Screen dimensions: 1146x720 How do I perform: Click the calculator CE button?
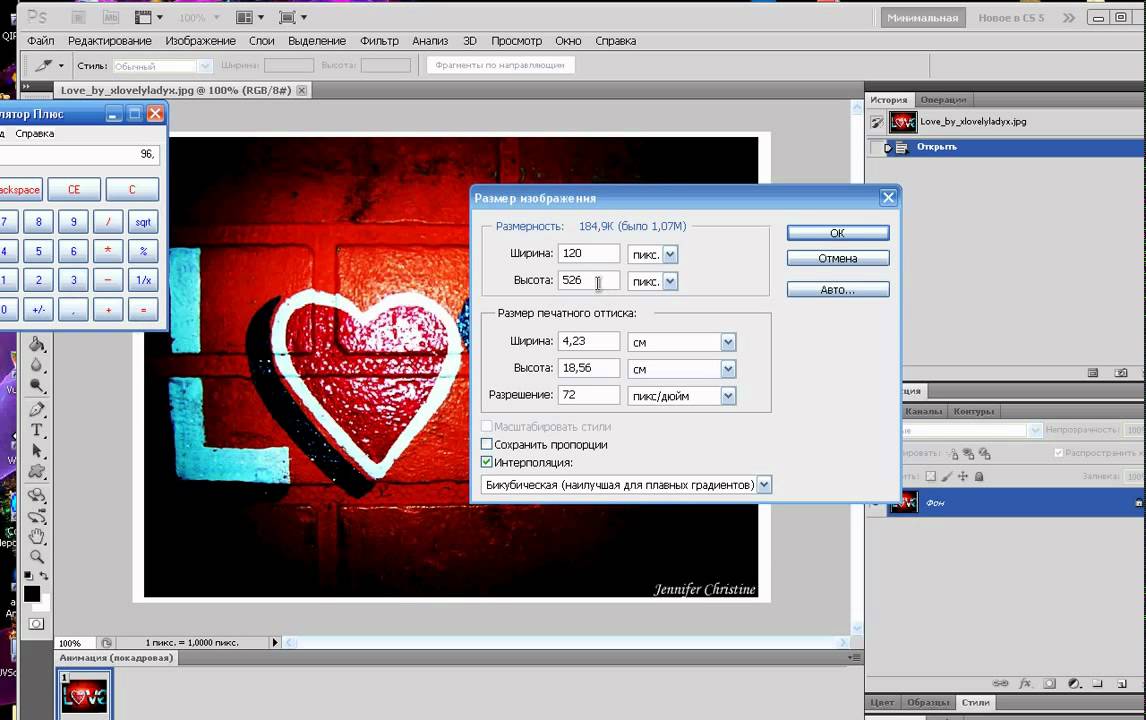point(74,189)
